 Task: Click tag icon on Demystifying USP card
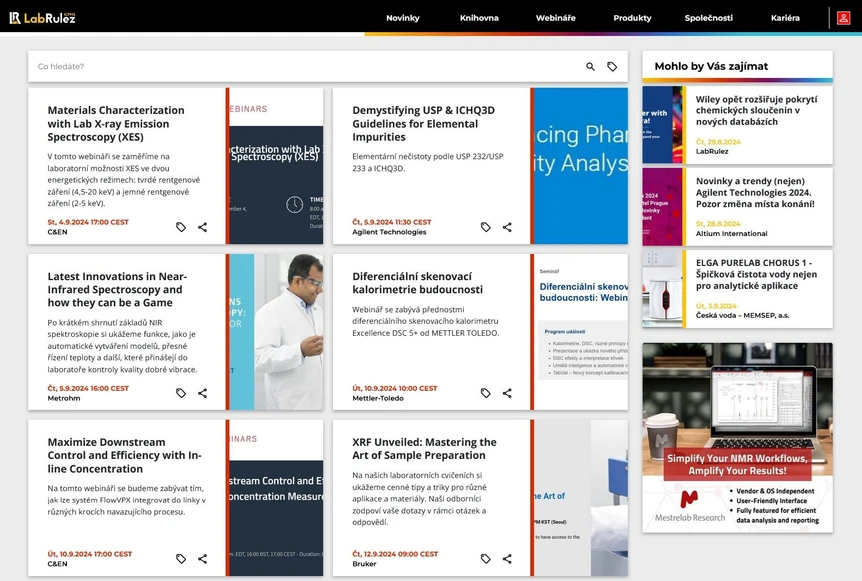tap(485, 227)
